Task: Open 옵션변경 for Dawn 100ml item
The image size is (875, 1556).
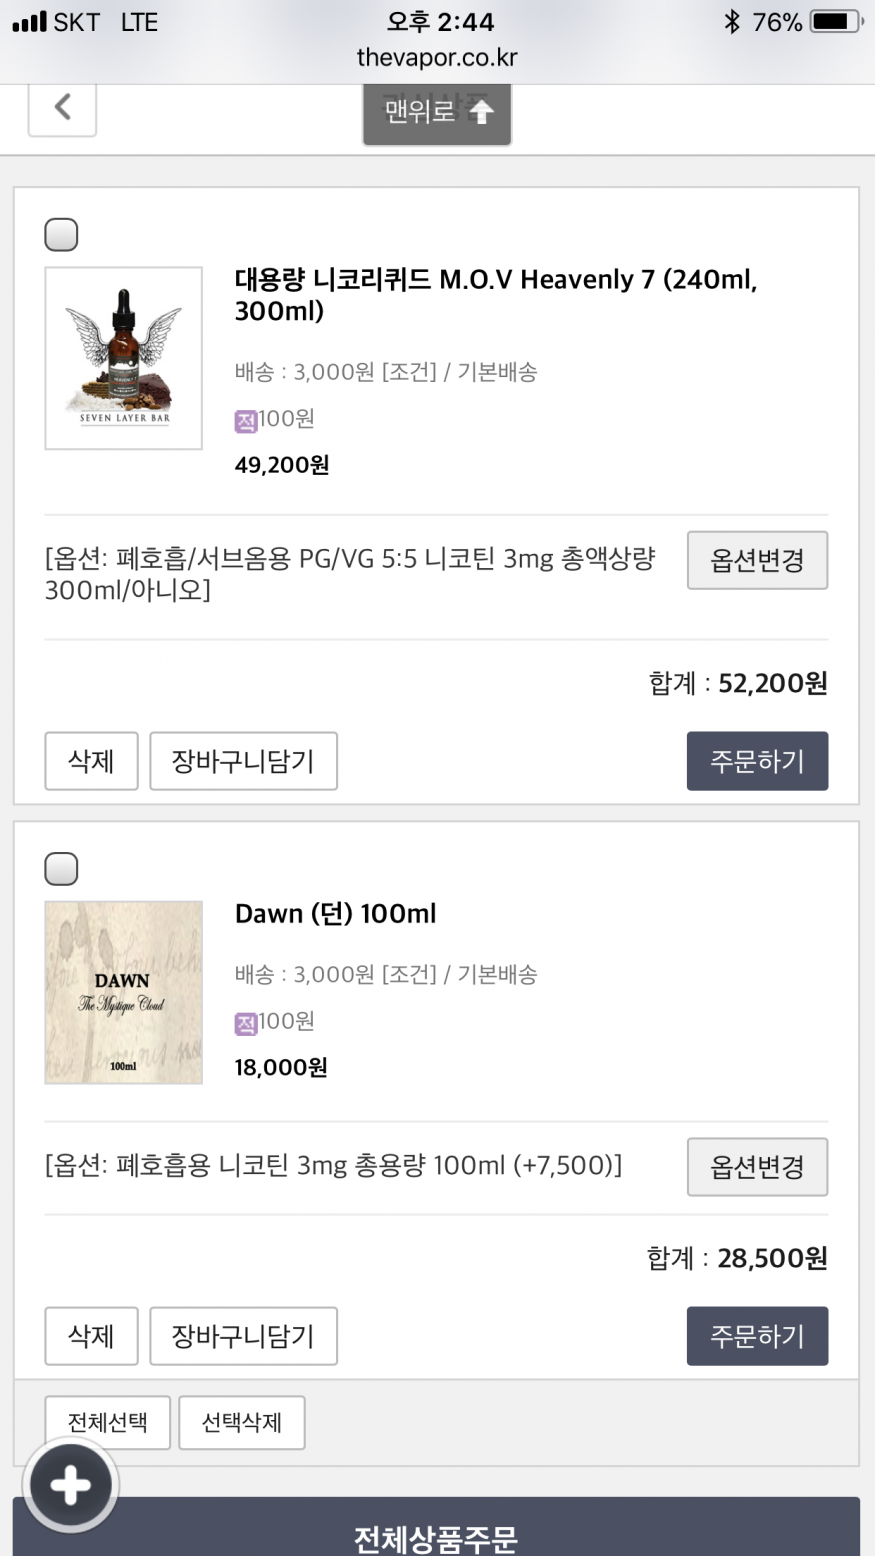Action: [757, 1167]
